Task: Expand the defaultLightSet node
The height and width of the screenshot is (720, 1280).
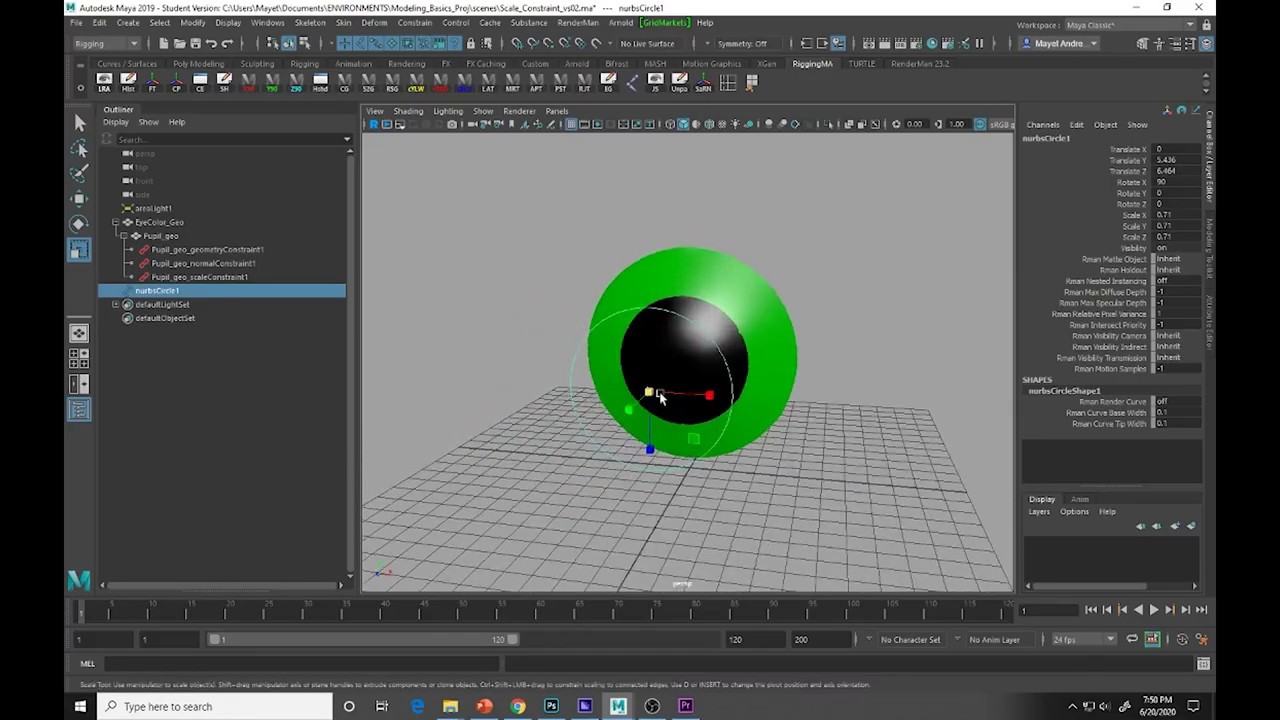Action: pyautogui.click(x=116, y=304)
